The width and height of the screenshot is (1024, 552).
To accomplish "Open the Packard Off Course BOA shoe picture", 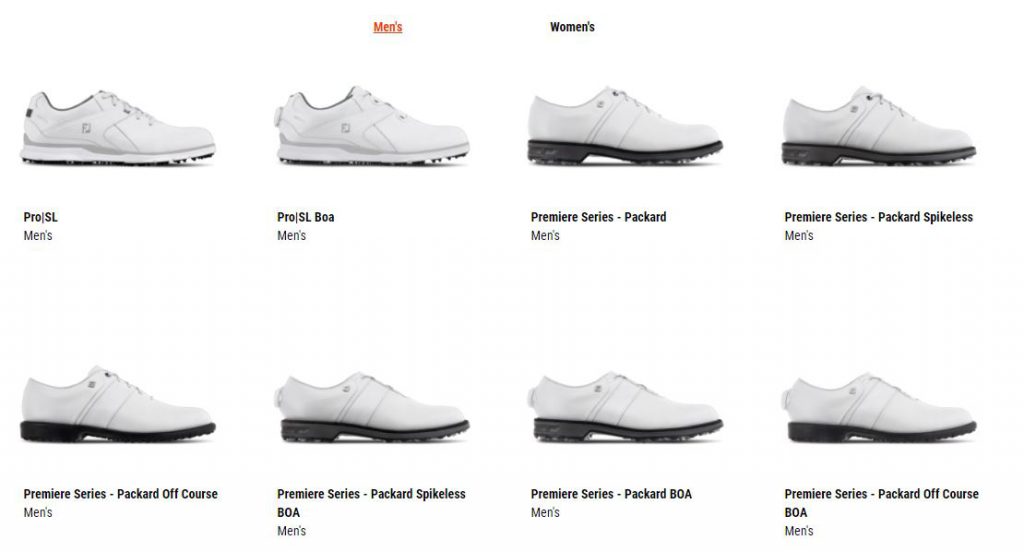I will (x=879, y=407).
